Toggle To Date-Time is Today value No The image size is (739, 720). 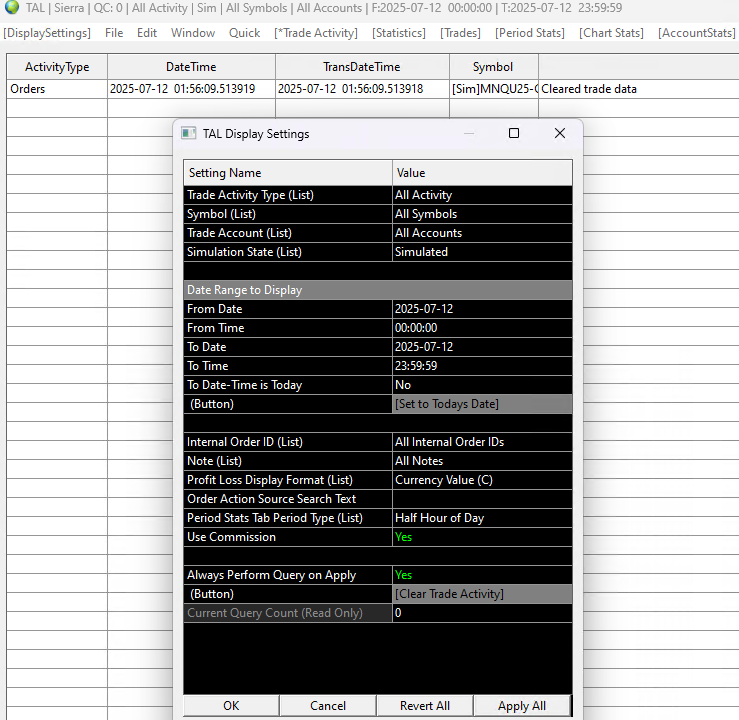(482, 385)
